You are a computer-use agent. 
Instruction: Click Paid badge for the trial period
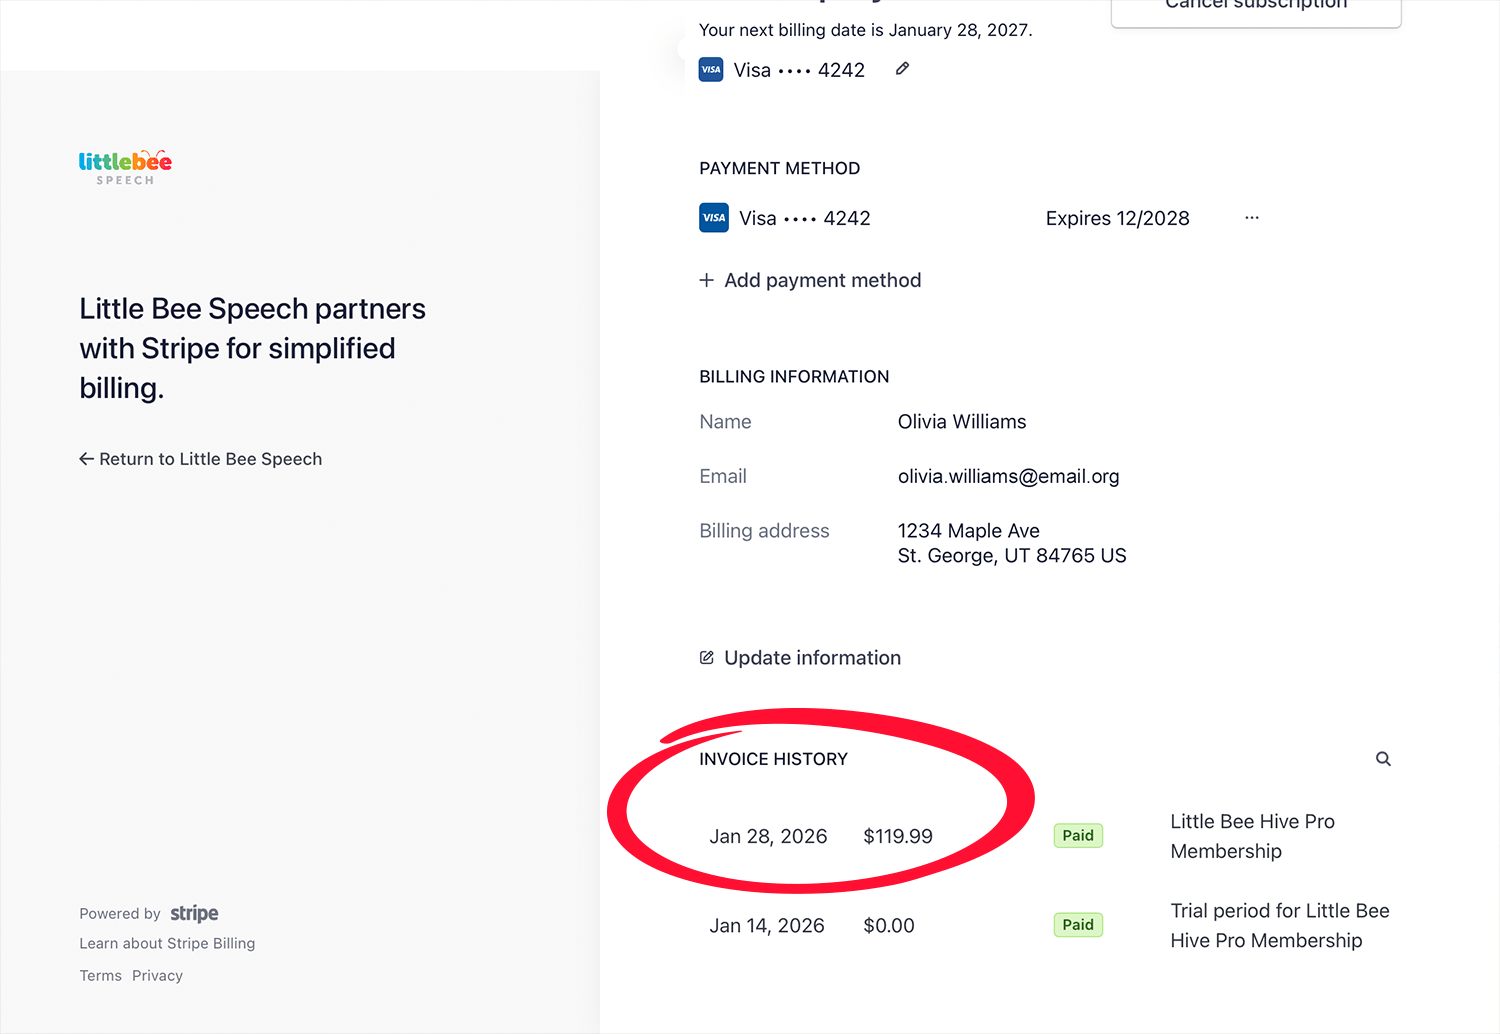point(1078,925)
